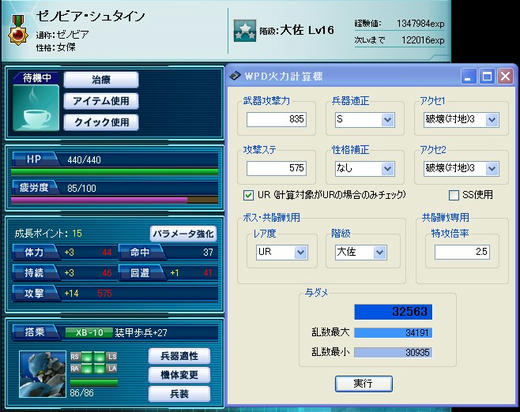Click 実行 to run the calculation
The image size is (520, 412).
click(x=364, y=384)
